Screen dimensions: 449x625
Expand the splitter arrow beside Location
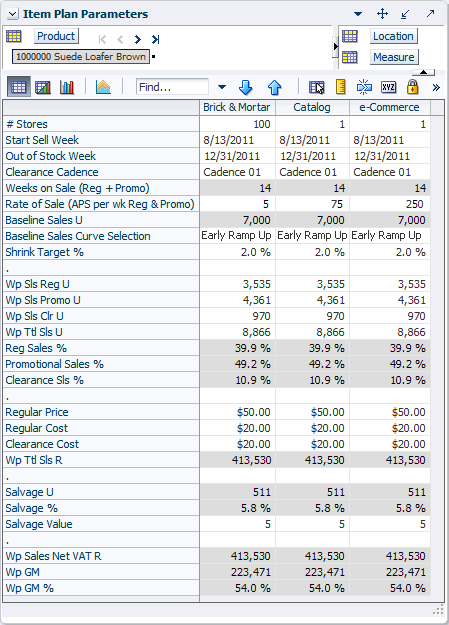pyautogui.click(x=335, y=47)
